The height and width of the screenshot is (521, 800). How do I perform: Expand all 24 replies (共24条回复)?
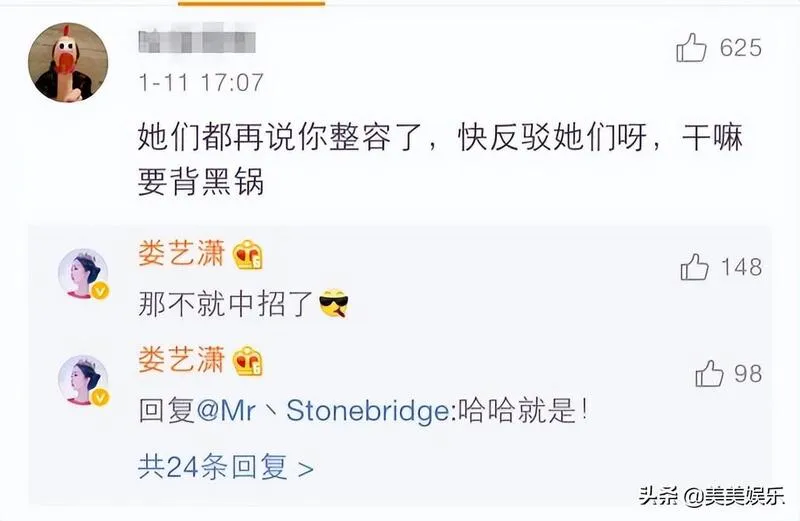pyautogui.click(x=226, y=466)
